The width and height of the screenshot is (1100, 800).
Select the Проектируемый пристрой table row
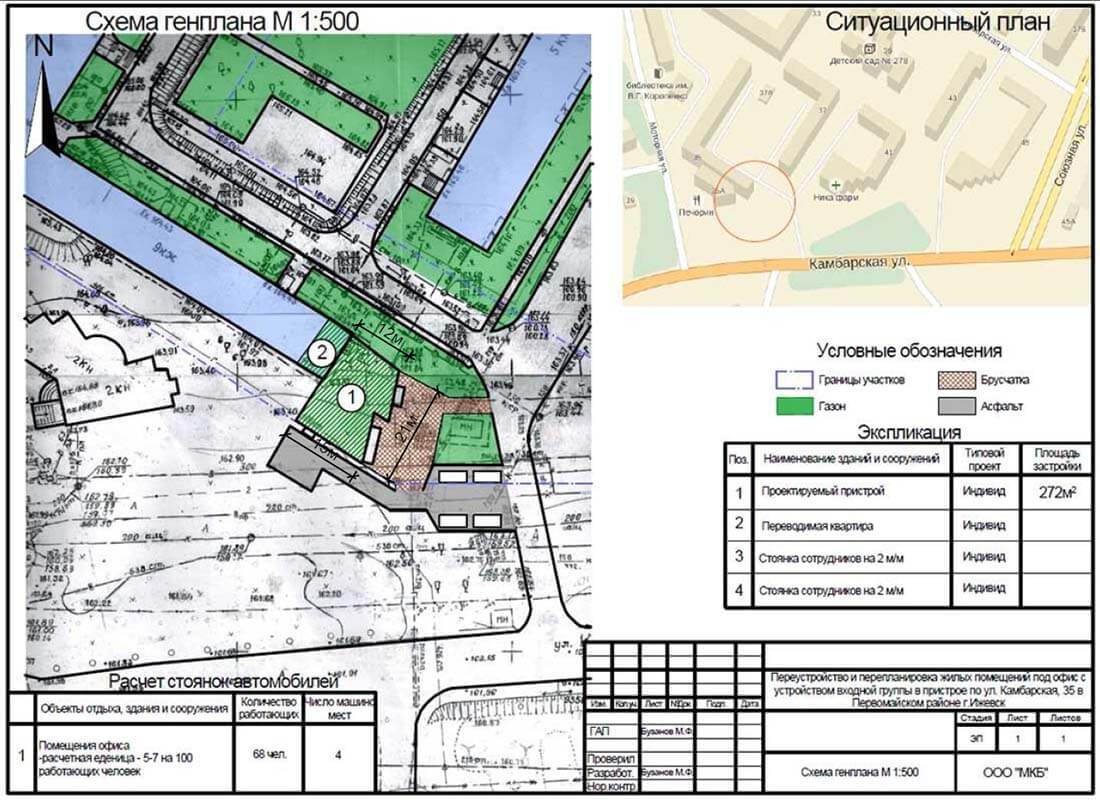[850, 491]
